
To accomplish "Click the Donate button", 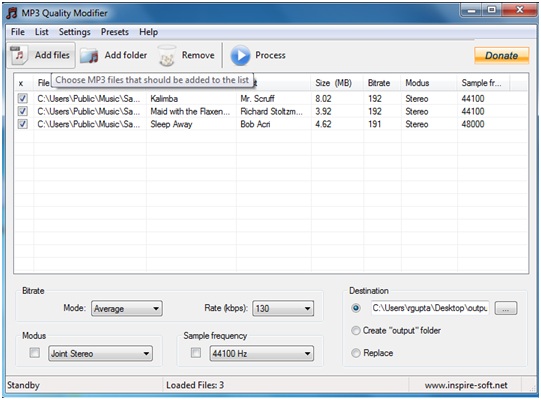I will [x=502, y=56].
